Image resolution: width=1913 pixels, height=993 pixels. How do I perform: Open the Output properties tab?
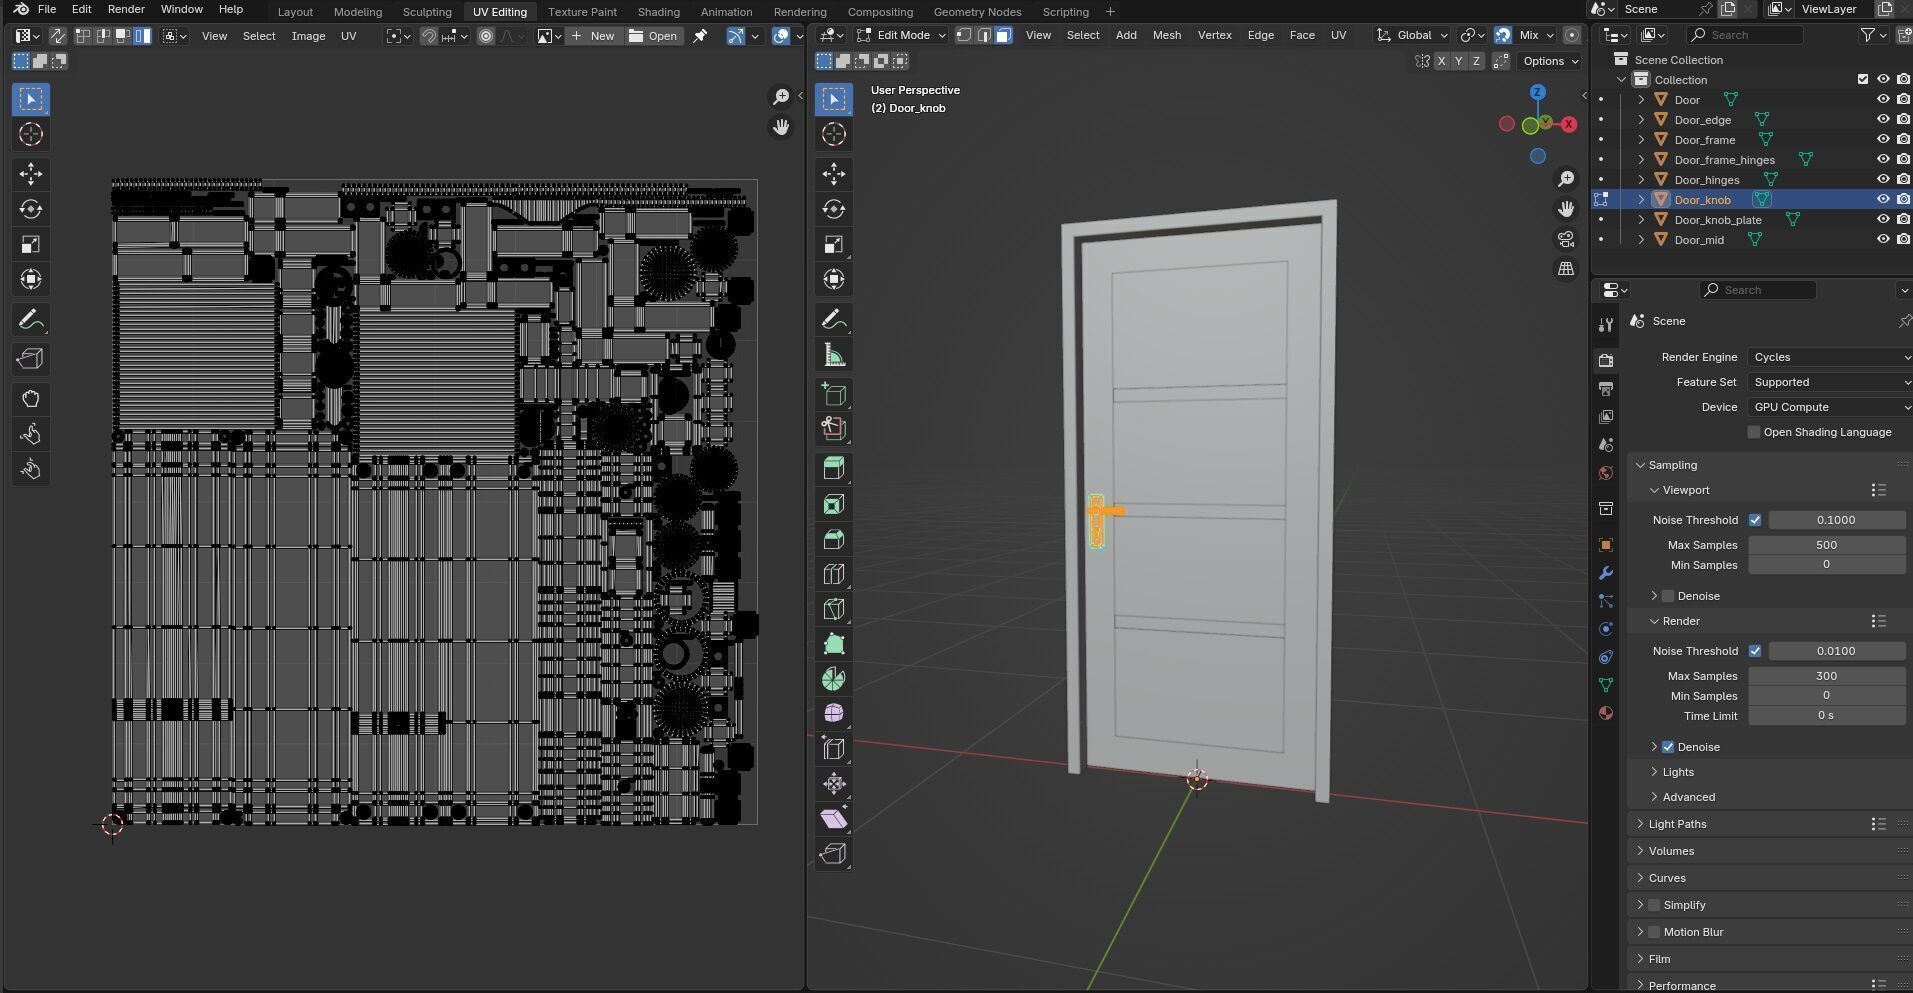pos(1606,388)
